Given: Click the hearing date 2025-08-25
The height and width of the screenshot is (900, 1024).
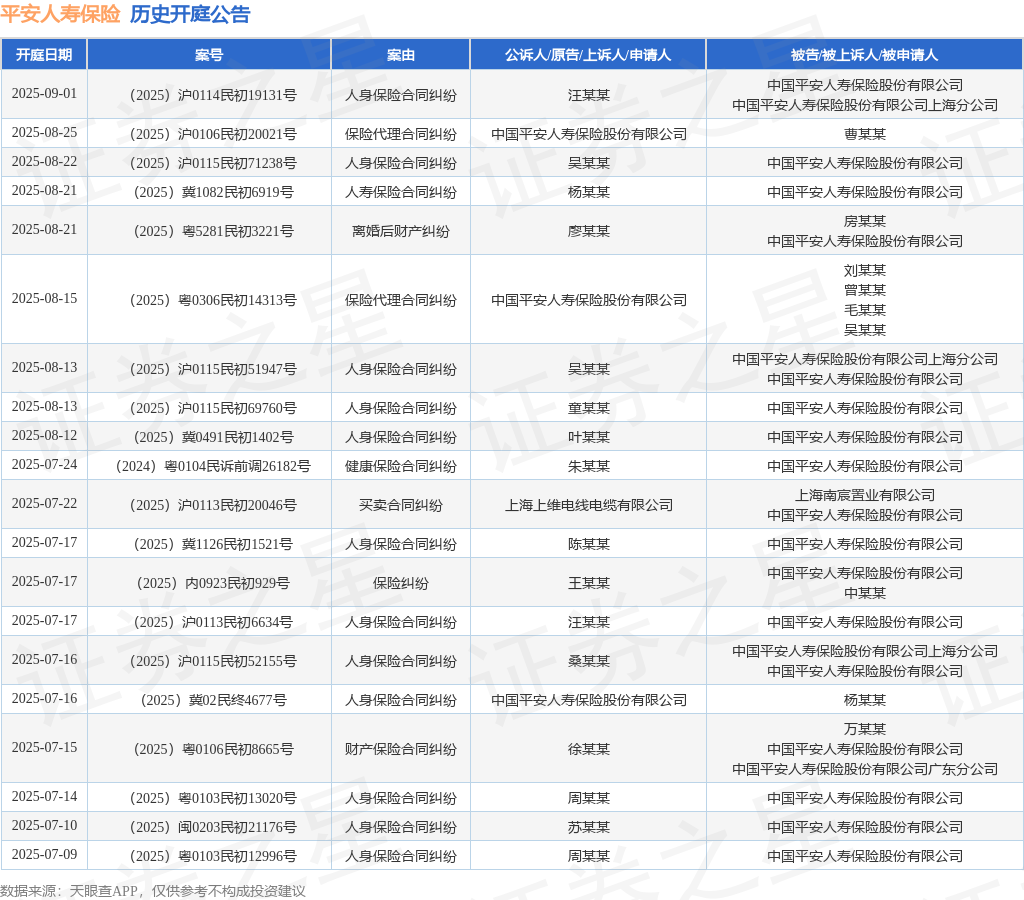Looking at the screenshot, I should coord(44,133).
